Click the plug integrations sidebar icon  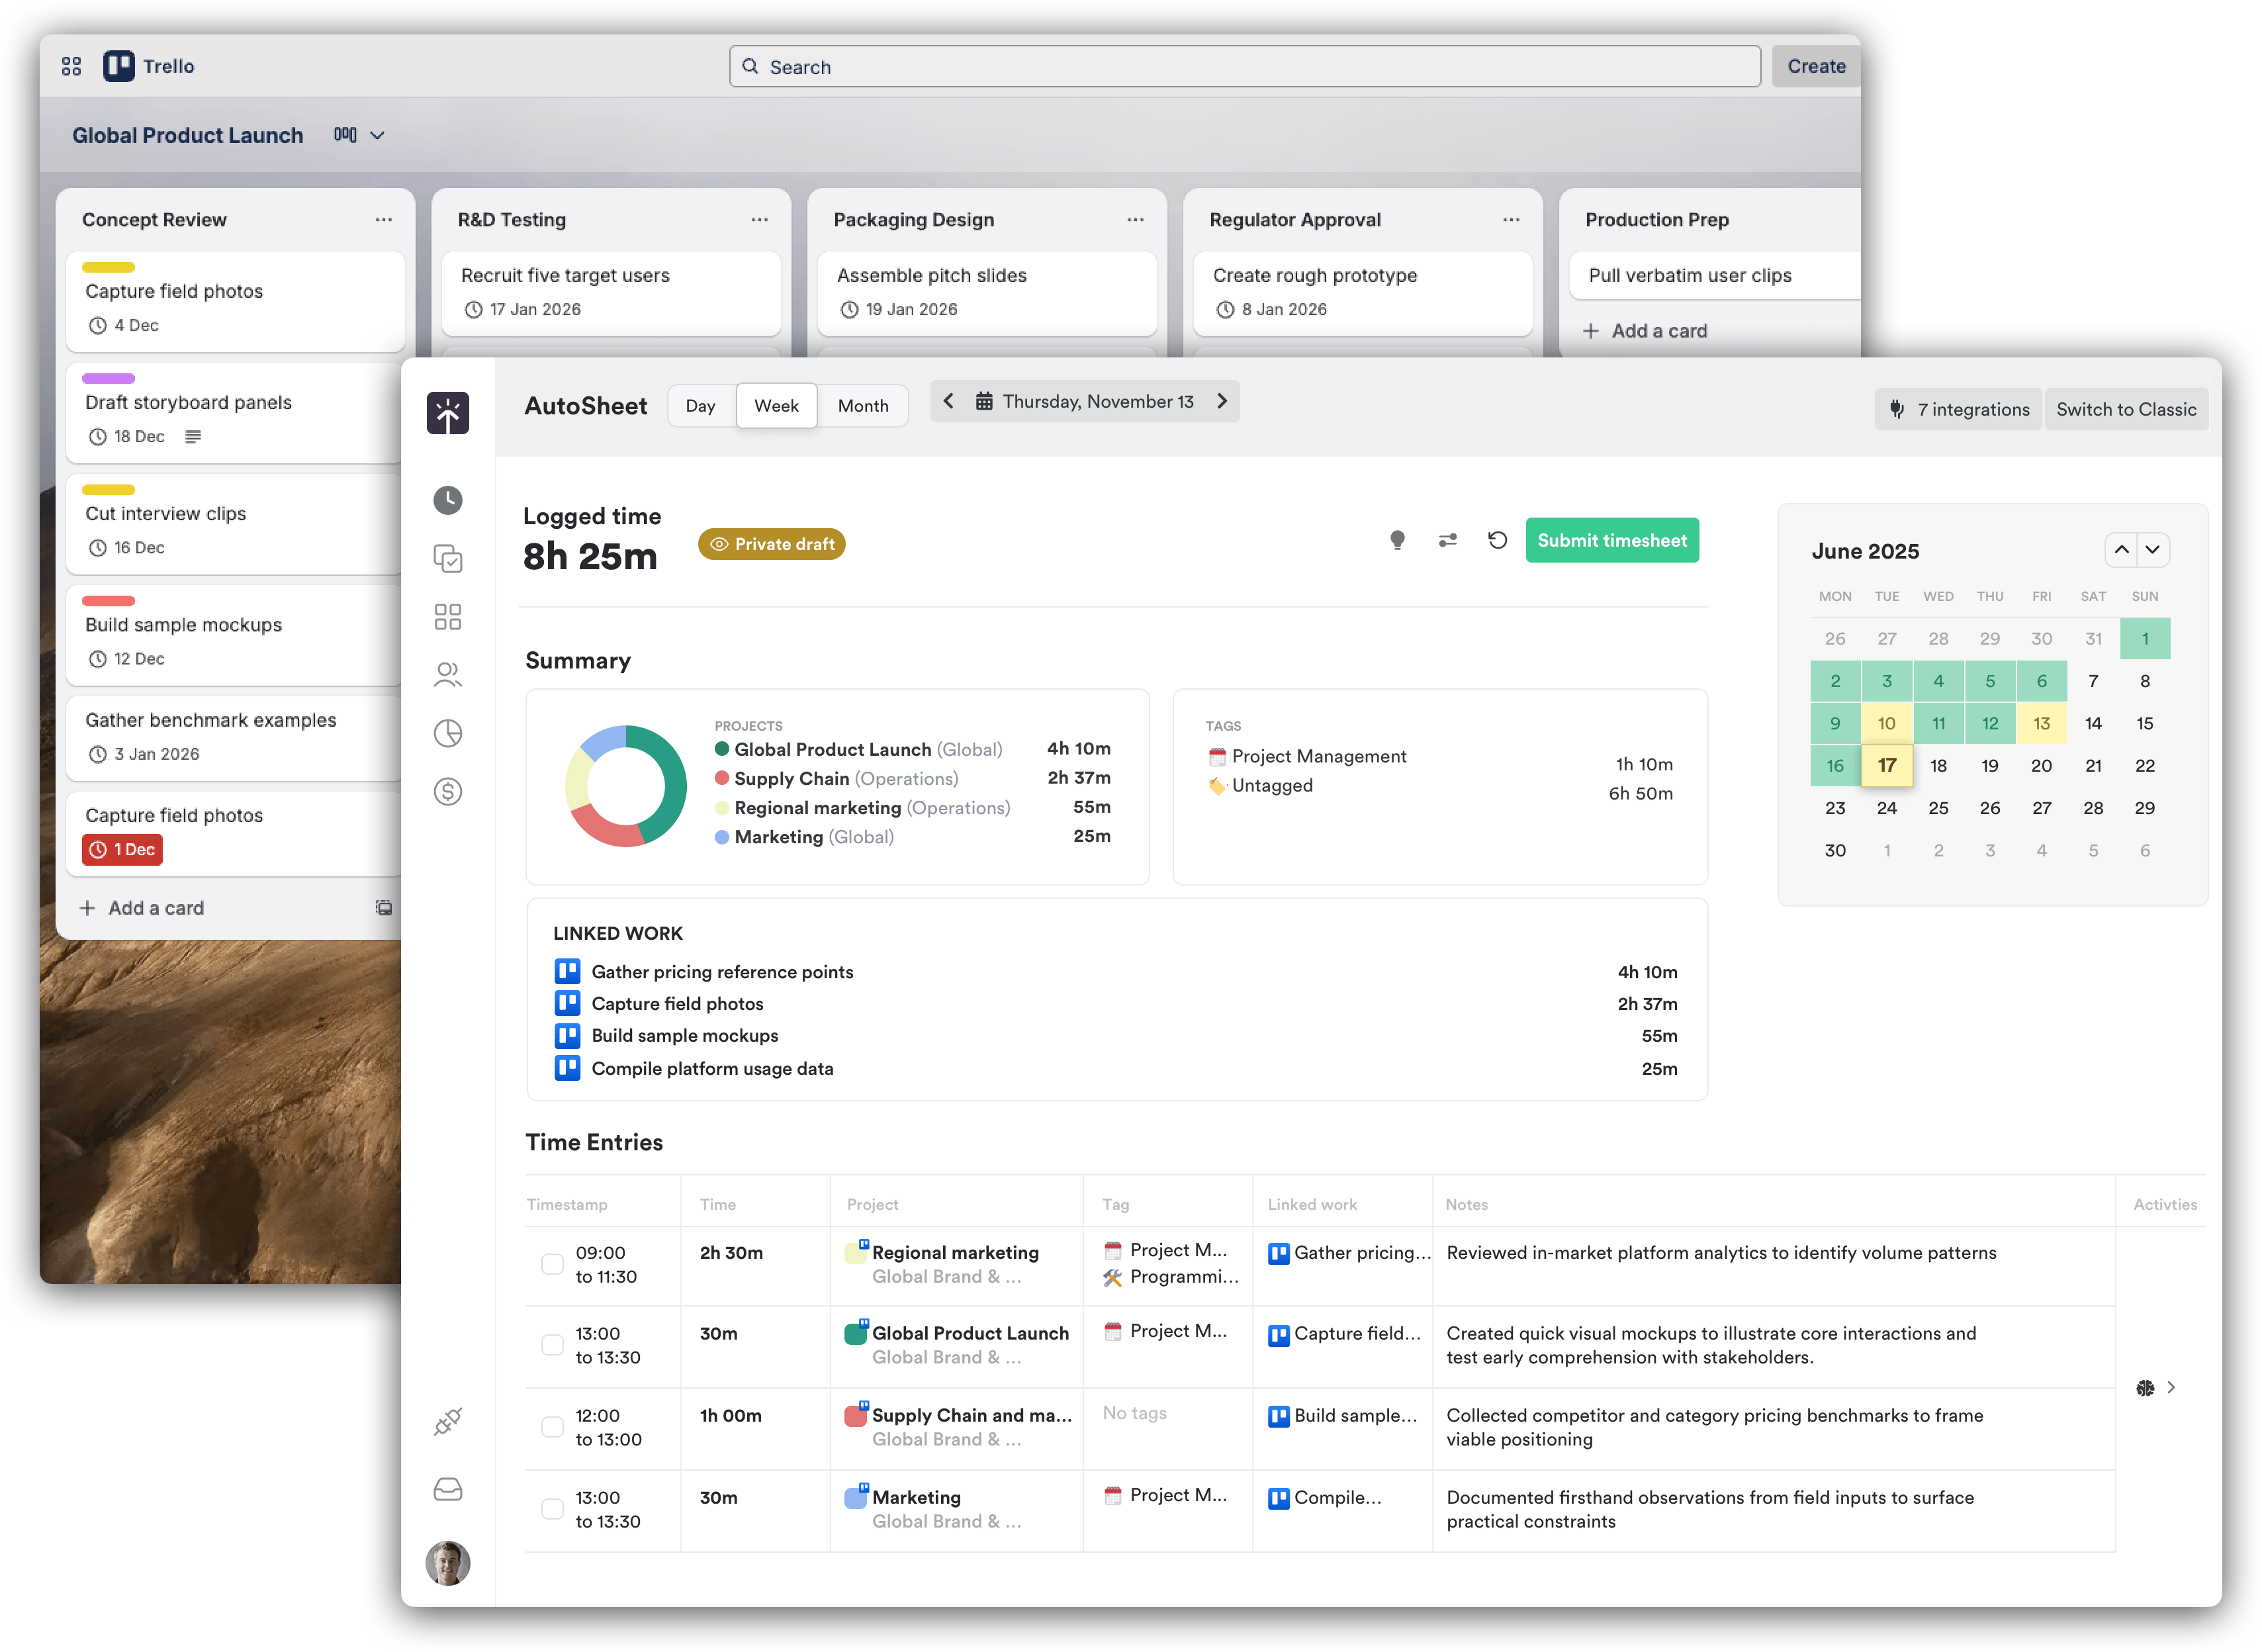coord(447,1421)
